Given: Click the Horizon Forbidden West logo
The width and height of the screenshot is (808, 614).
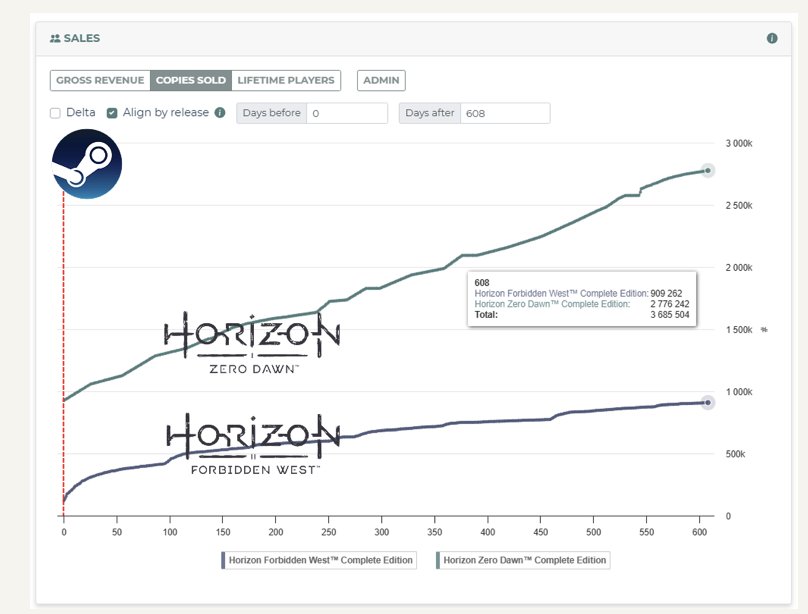Looking at the screenshot, I should [253, 444].
